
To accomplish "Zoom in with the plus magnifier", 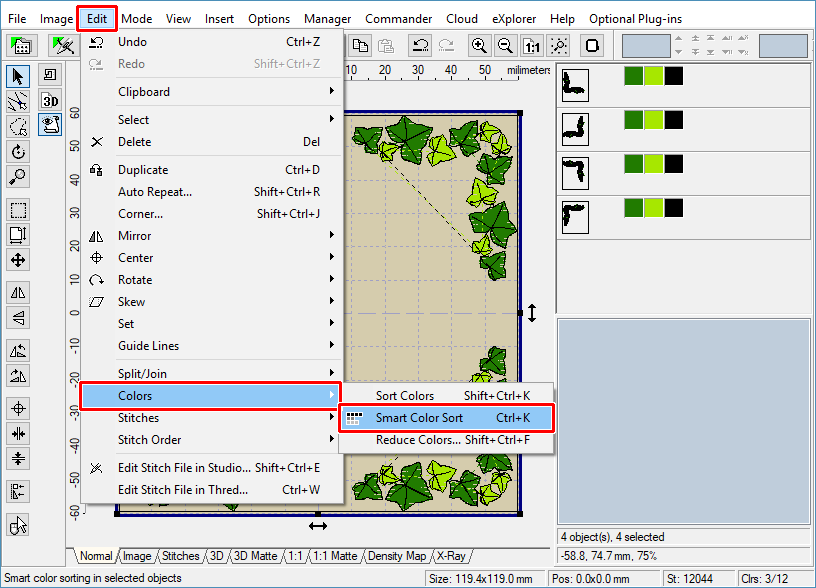I will (x=479, y=46).
